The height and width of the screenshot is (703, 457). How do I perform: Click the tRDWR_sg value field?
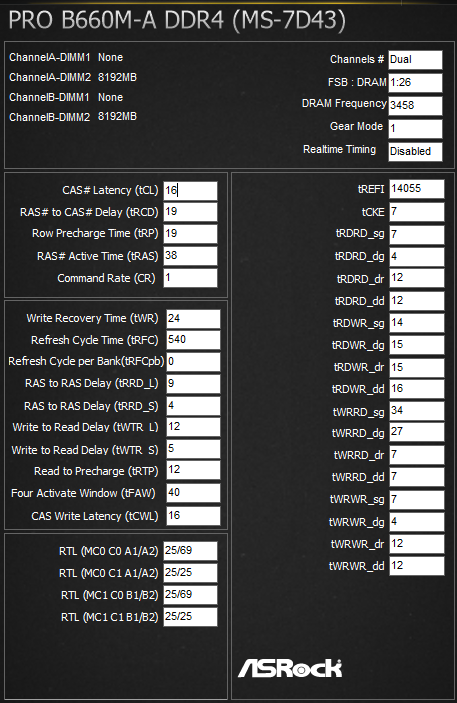[x=417, y=323]
